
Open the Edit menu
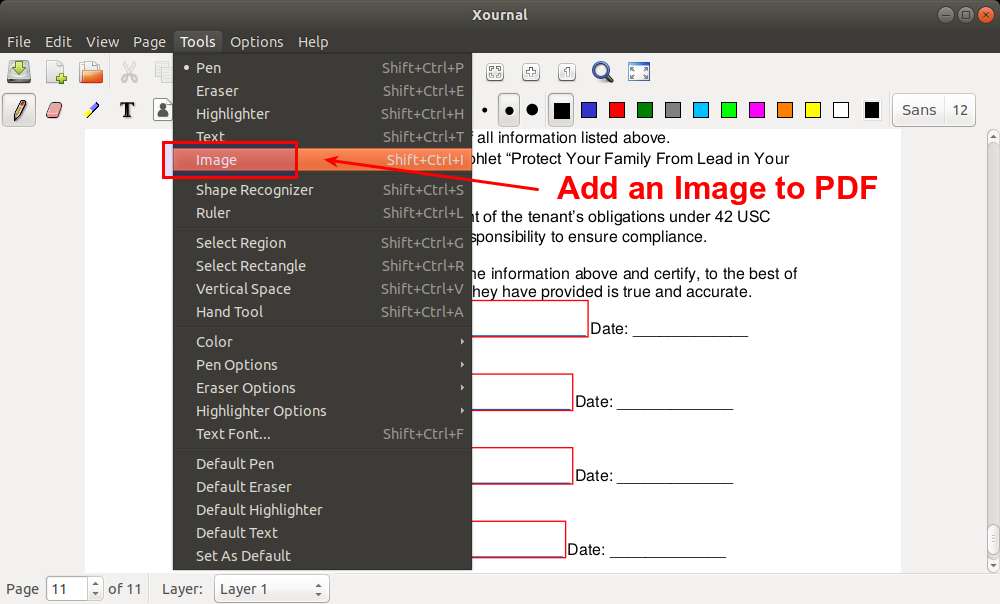click(x=58, y=41)
